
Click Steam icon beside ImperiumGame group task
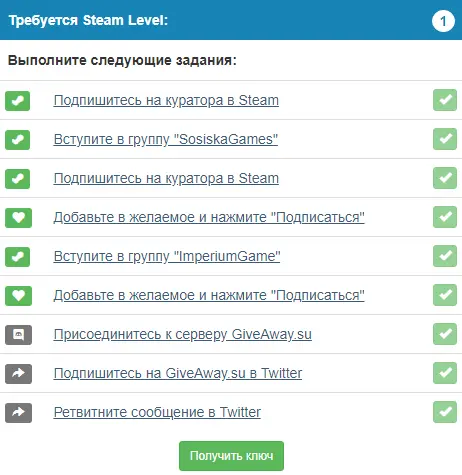tap(17, 257)
